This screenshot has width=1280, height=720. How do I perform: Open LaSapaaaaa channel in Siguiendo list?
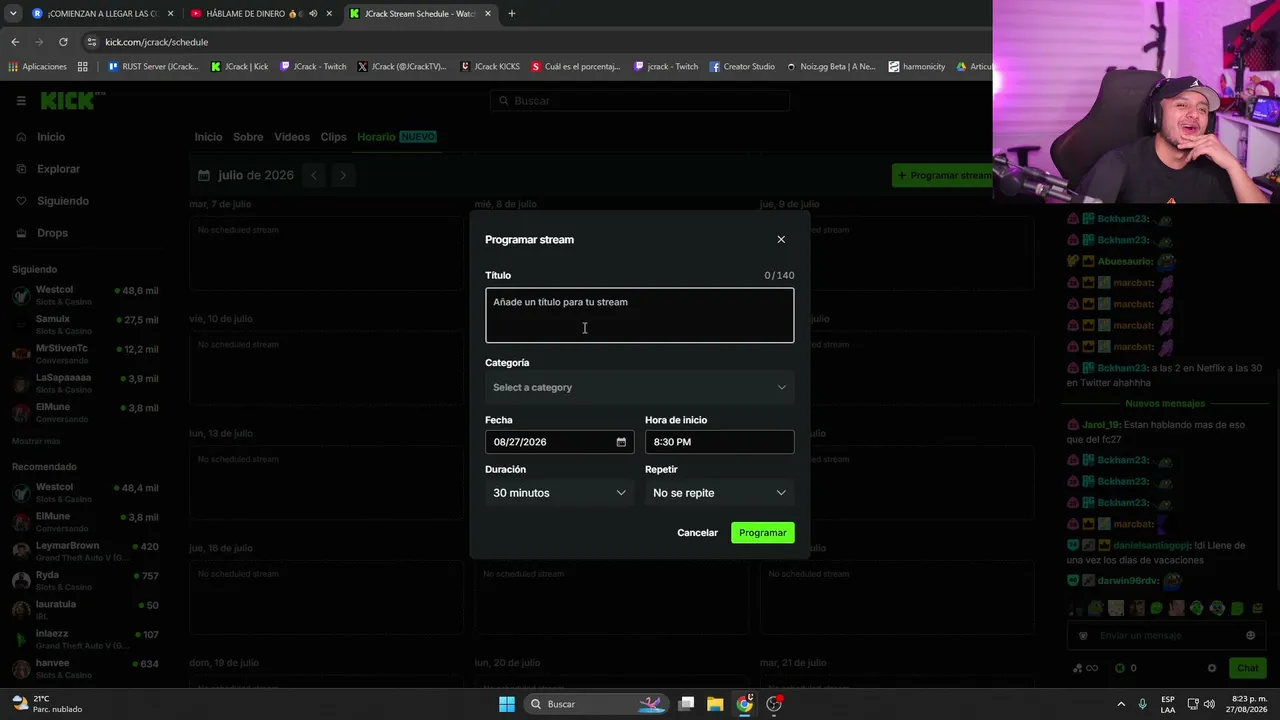pos(85,383)
